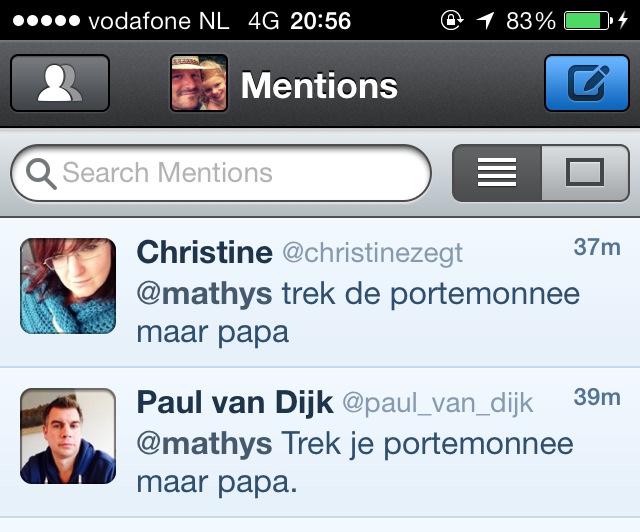Open Christine's profile picture
This screenshot has height=532, width=640.
coord(68,286)
